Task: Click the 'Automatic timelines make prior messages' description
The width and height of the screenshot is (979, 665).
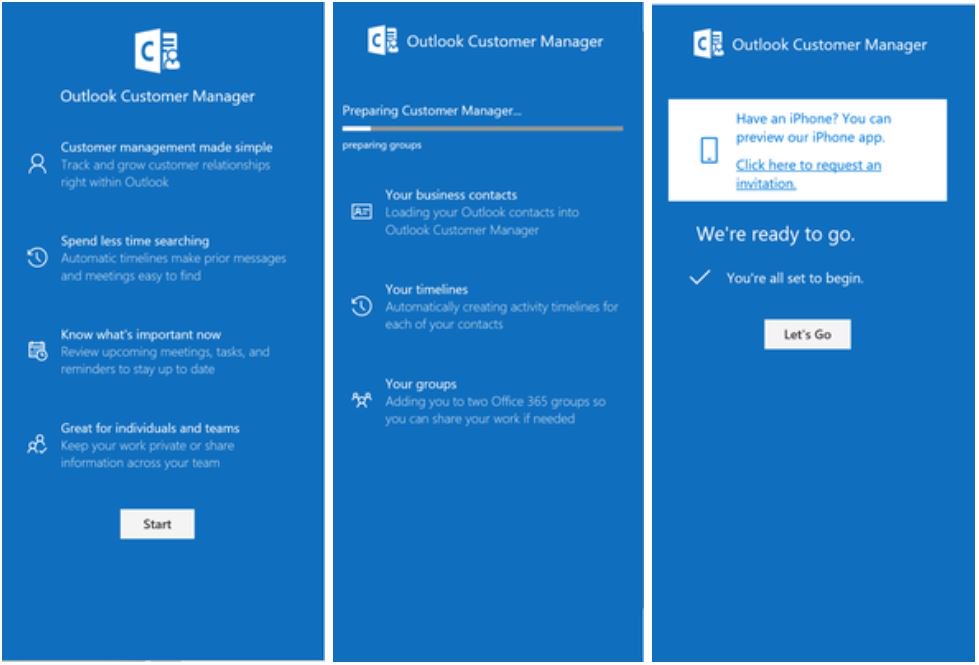Action: point(174,267)
